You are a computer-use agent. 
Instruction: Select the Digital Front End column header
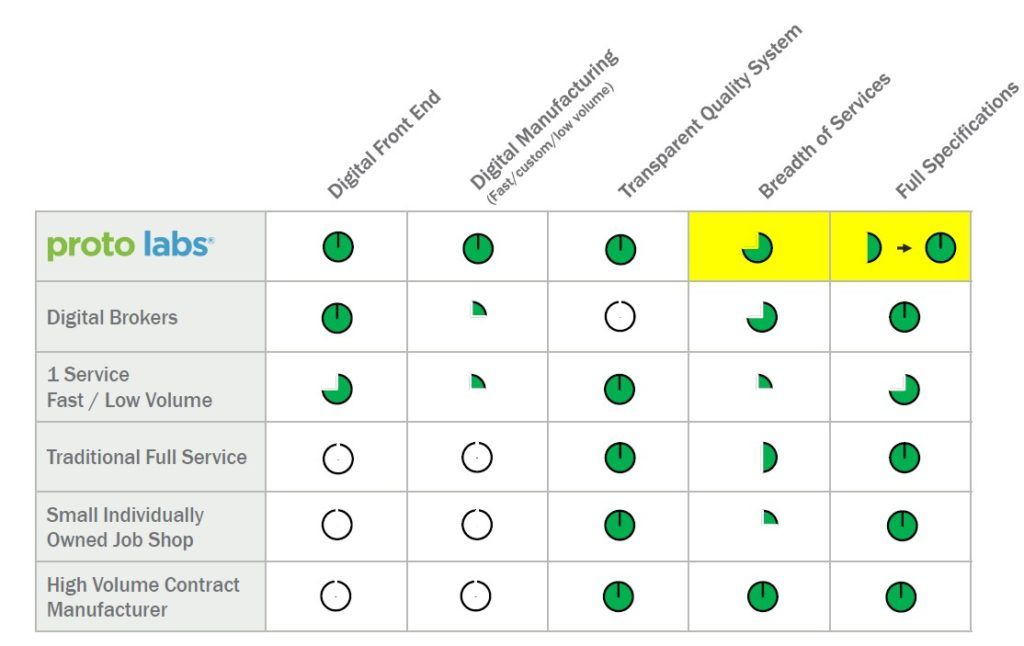pos(385,146)
